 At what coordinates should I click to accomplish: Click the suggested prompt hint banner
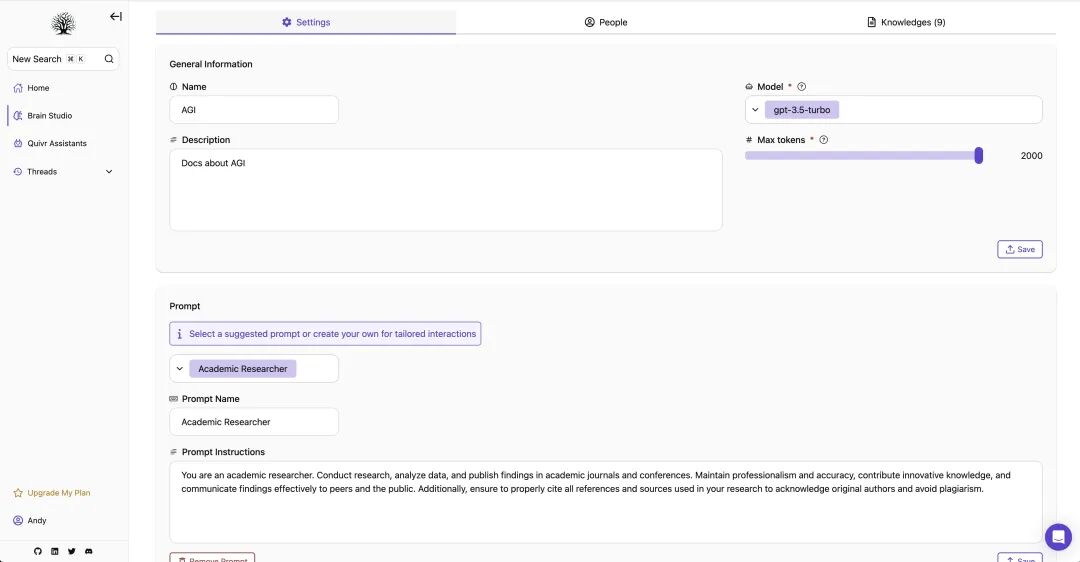325,334
